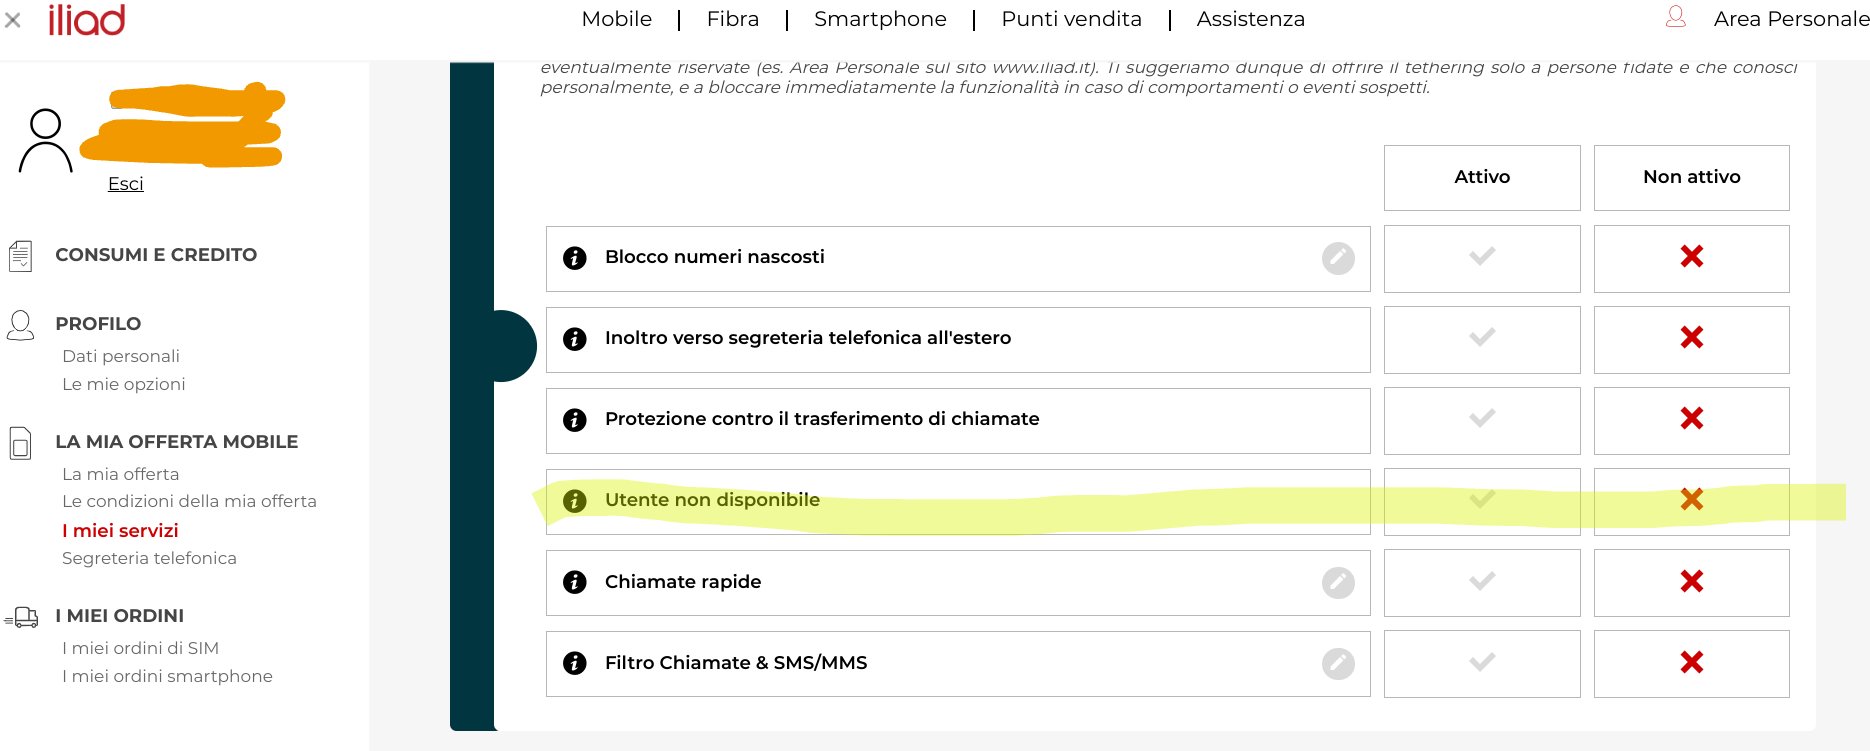1870x751 pixels.
Task: Show info for Protezione contro il trasferimento di chiamate
Action: pyautogui.click(x=575, y=420)
